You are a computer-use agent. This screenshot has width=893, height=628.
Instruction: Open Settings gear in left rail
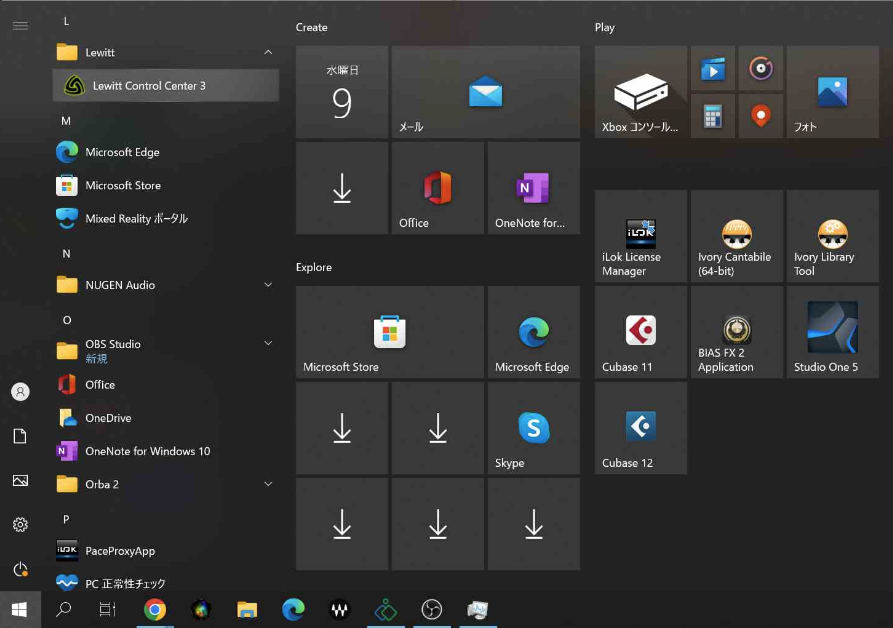pyautogui.click(x=20, y=524)
